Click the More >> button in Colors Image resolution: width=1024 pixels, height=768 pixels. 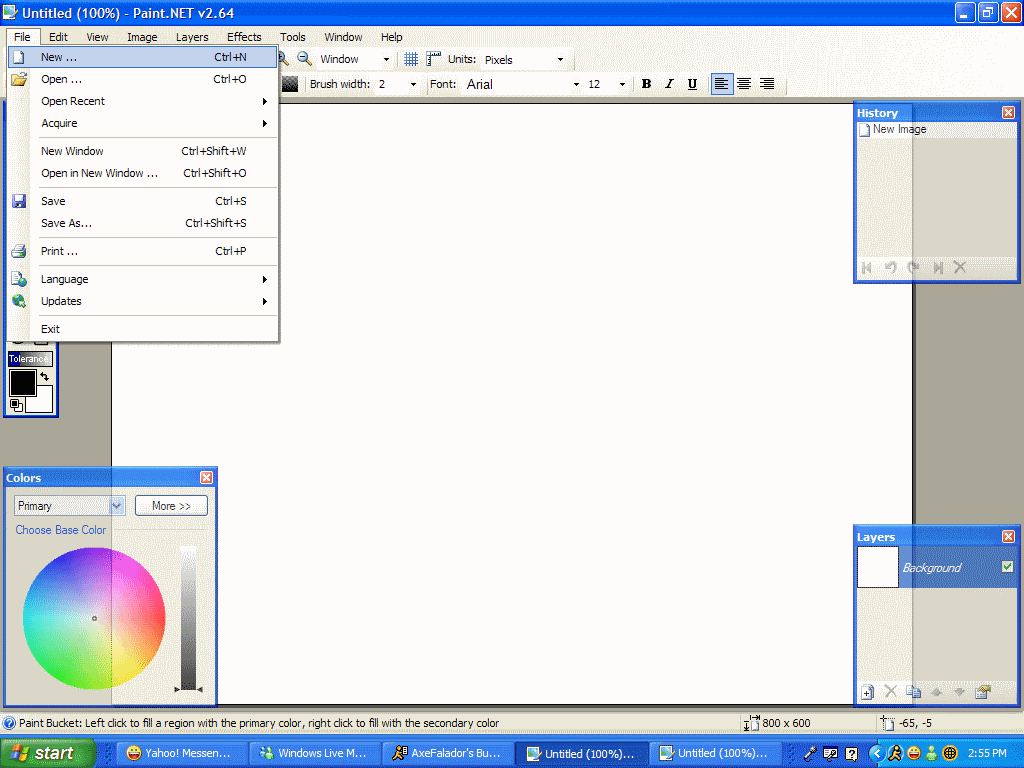pos(171,506)
